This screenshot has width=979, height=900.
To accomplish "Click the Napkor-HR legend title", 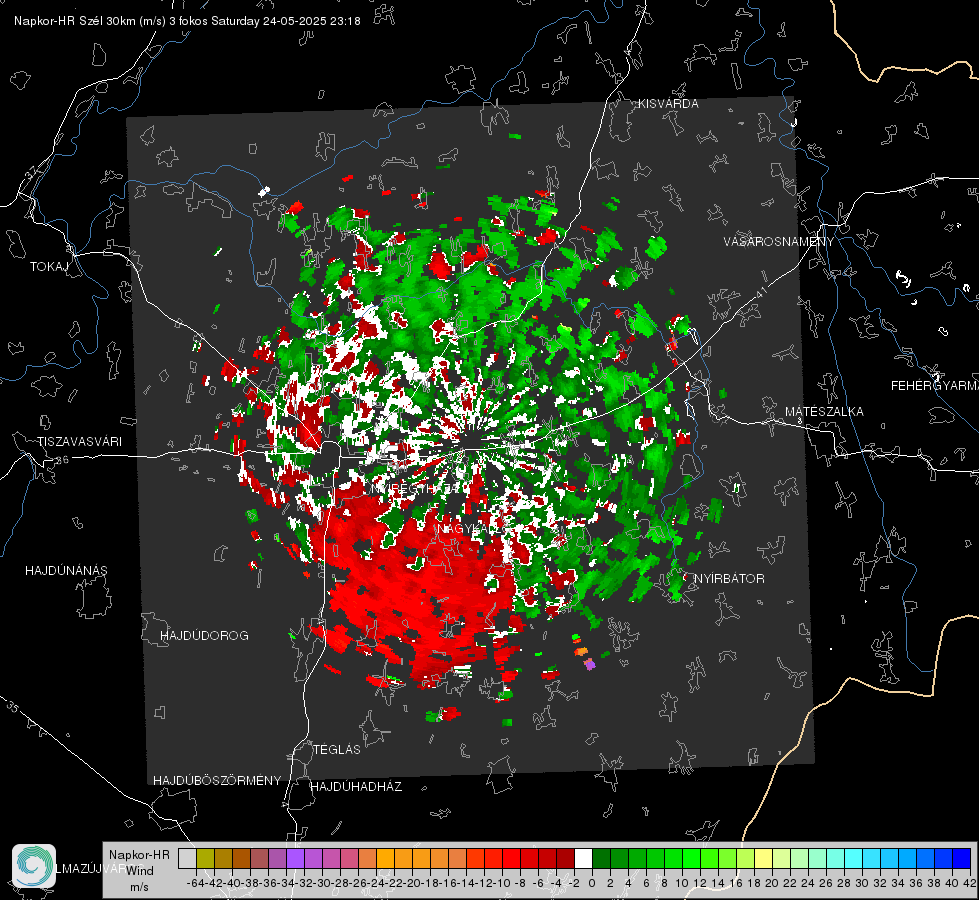I will [x=139, y=855].
